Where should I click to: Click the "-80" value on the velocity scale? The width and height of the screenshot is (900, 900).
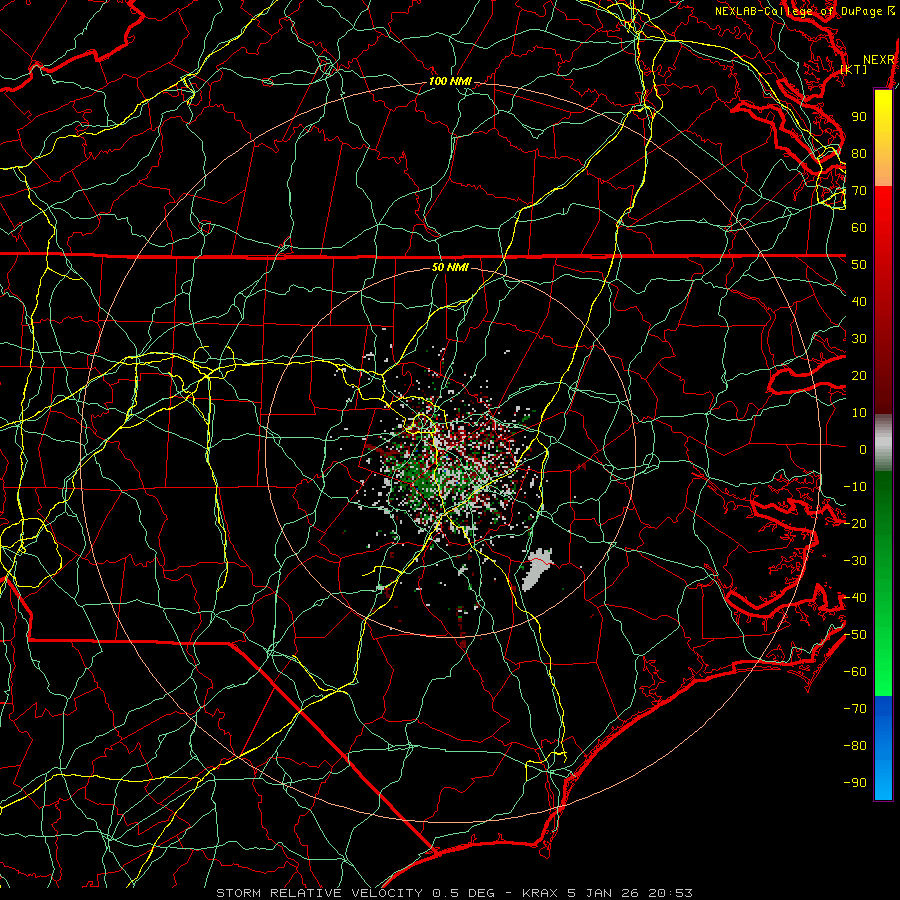point(855,746)
